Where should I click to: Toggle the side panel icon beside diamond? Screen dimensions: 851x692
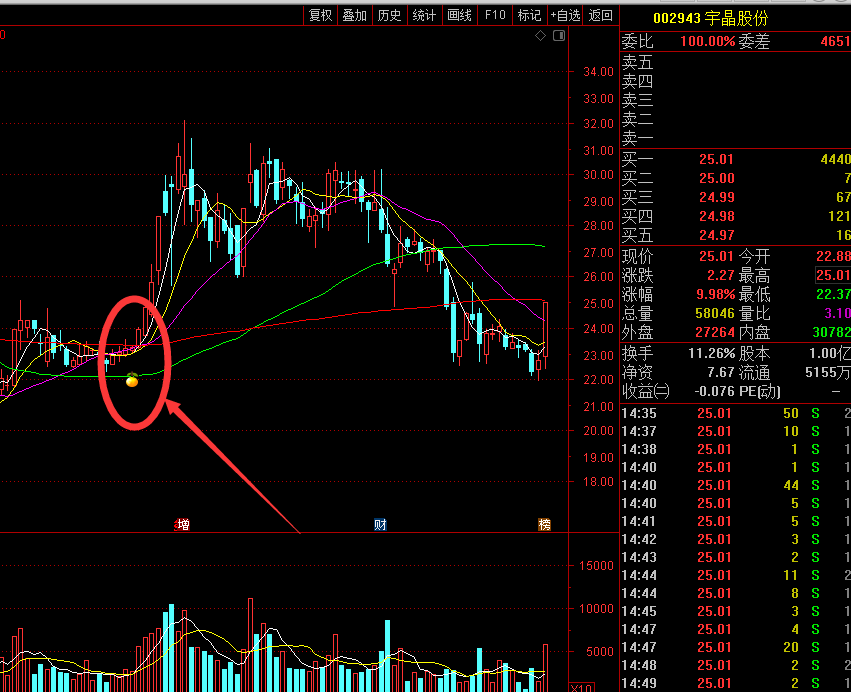point(558,36)
